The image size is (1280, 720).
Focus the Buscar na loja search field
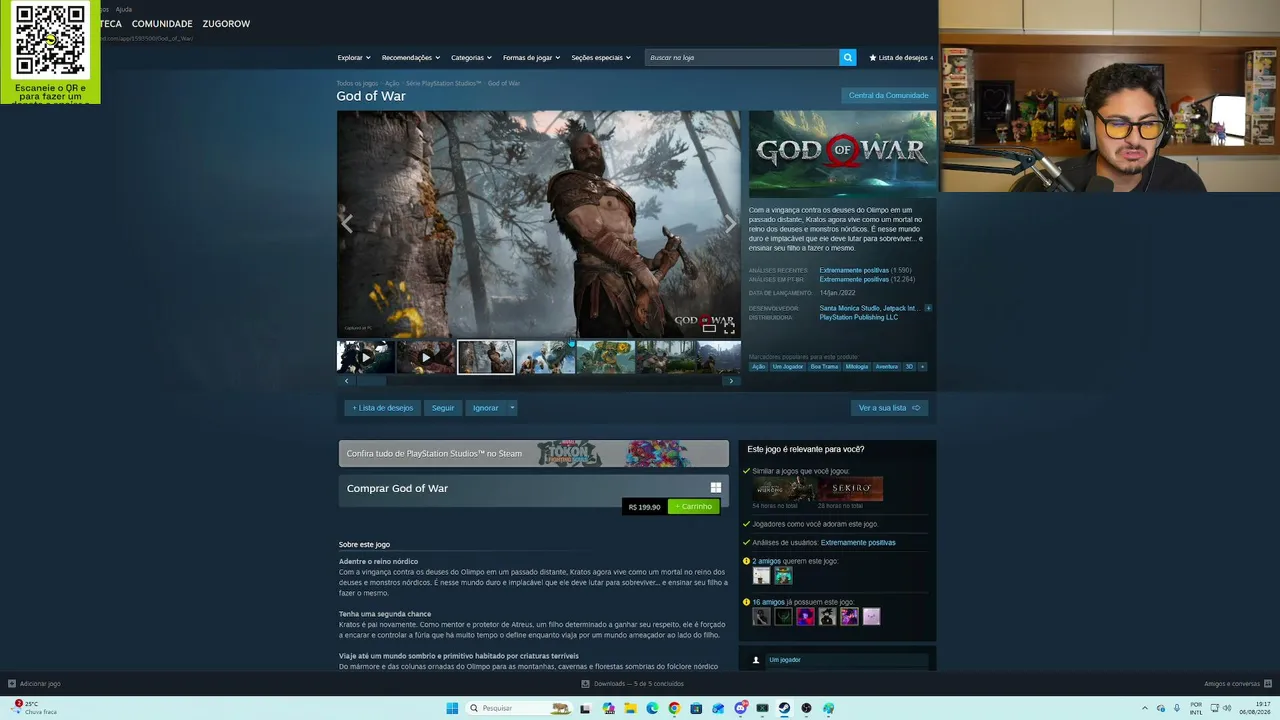[x=742, y=58]
